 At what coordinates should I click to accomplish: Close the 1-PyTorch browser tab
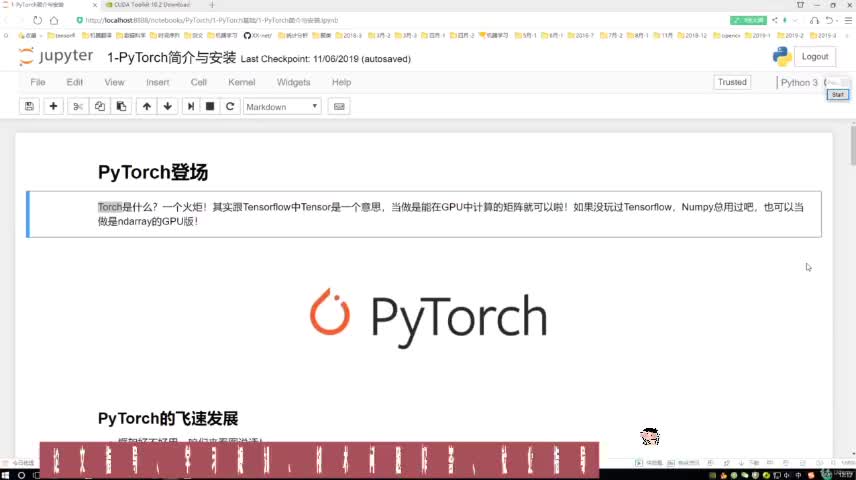tap(94, 5)
